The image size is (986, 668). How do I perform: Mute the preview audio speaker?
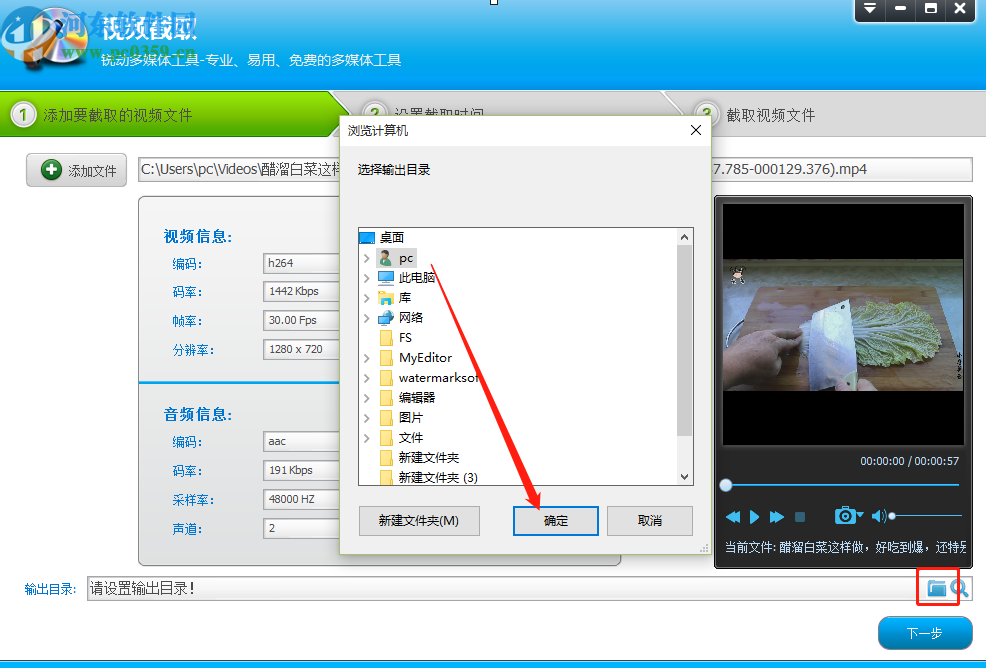[879, 516]
